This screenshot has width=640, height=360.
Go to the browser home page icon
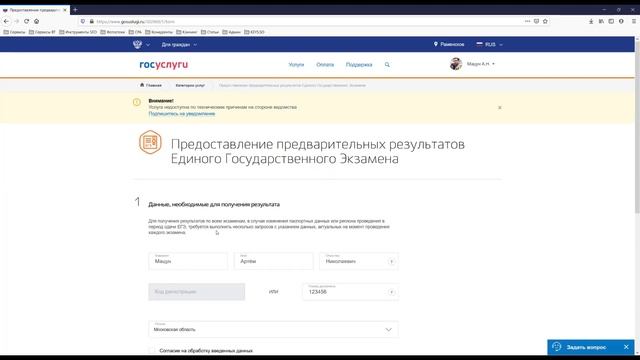point(36,21)
